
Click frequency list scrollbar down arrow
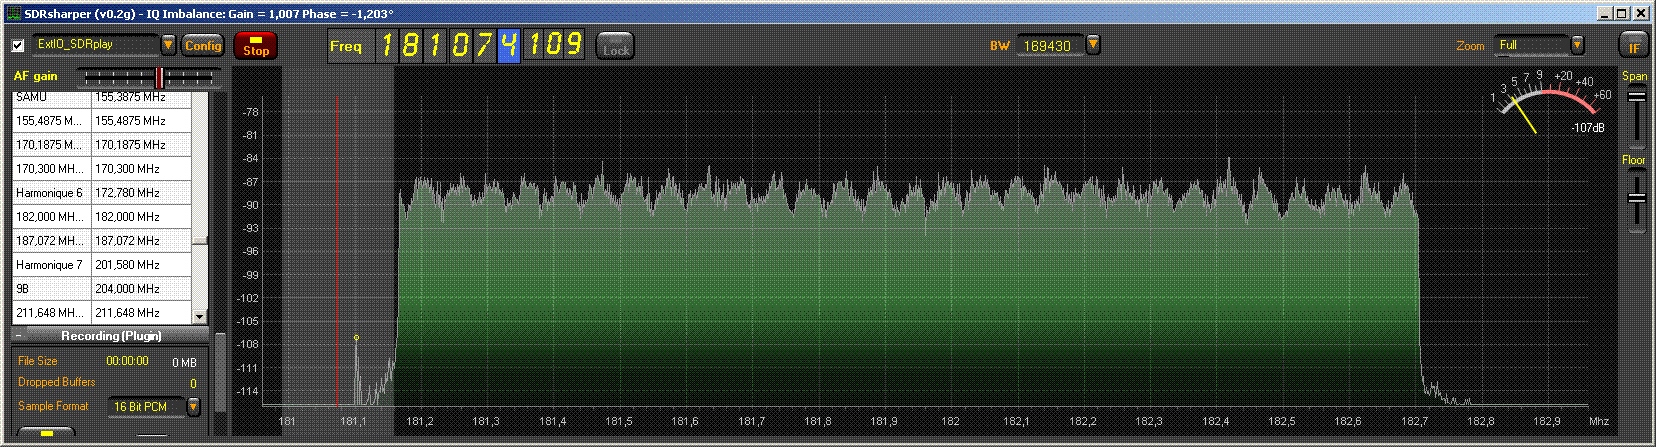tap(200, 316)
